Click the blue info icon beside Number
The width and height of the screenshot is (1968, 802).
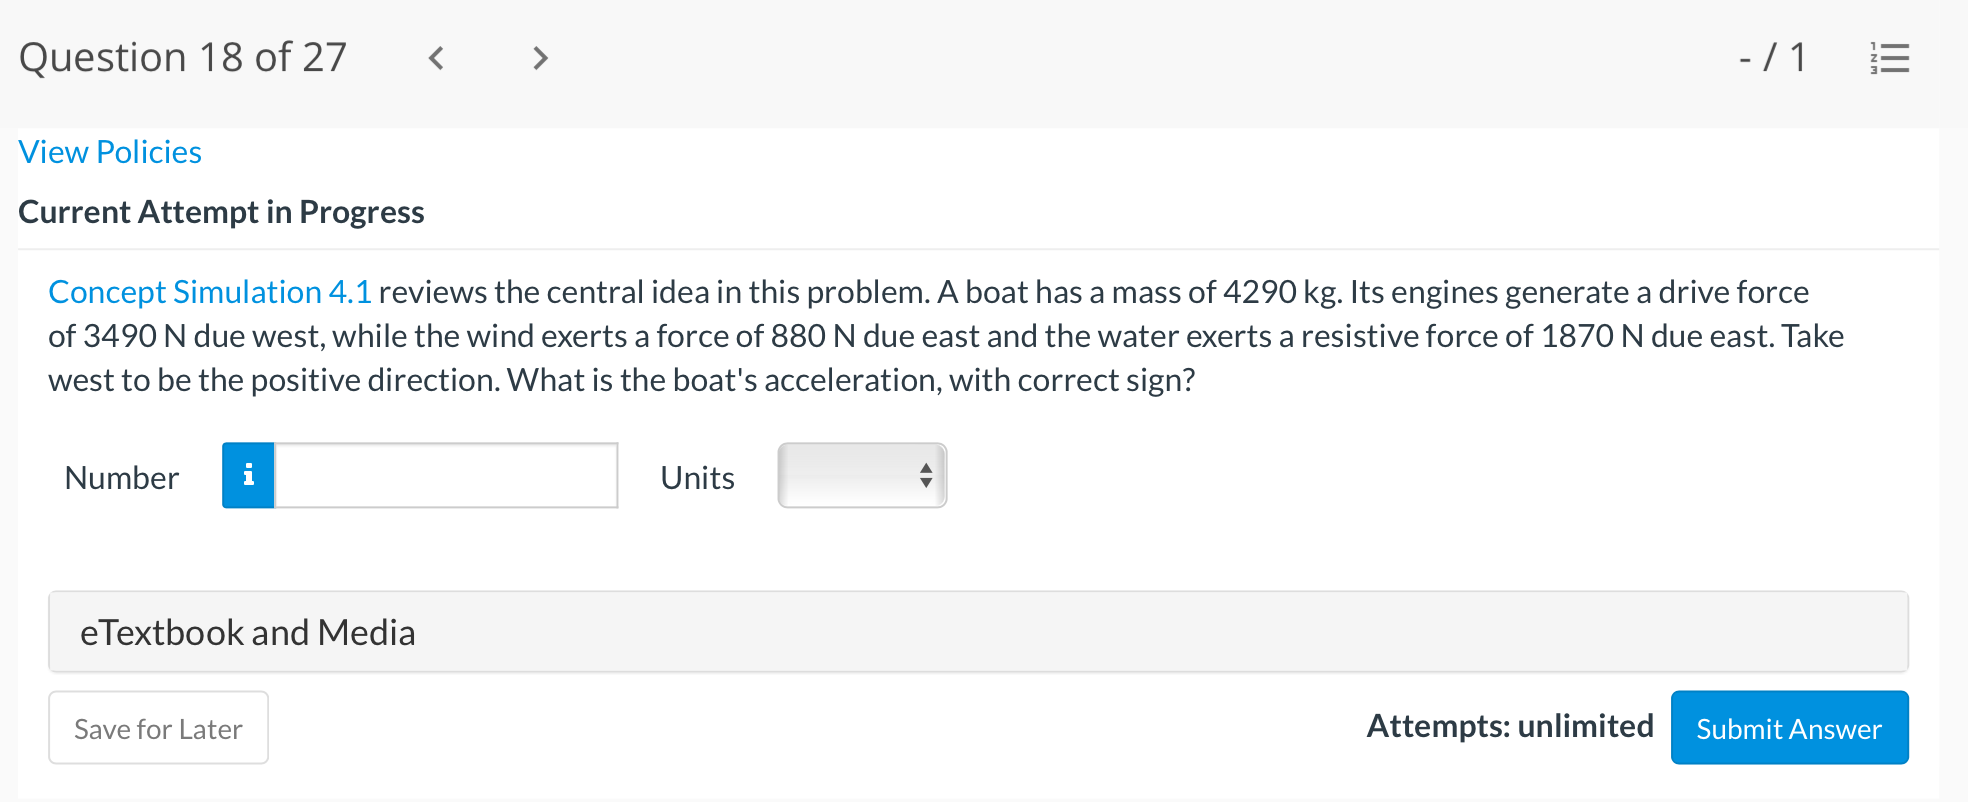pyautogui.click(x=248, y=476)
